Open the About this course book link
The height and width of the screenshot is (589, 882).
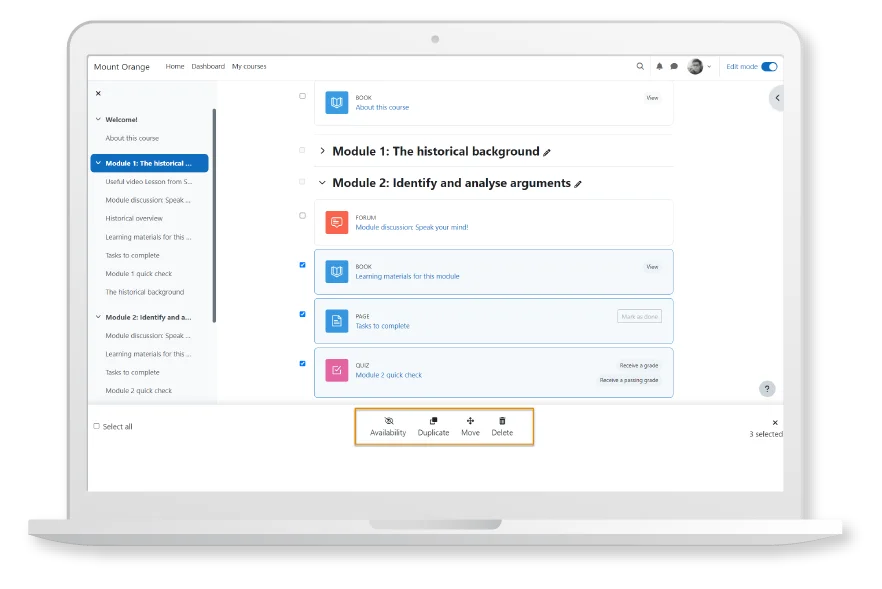coord(382,107)
